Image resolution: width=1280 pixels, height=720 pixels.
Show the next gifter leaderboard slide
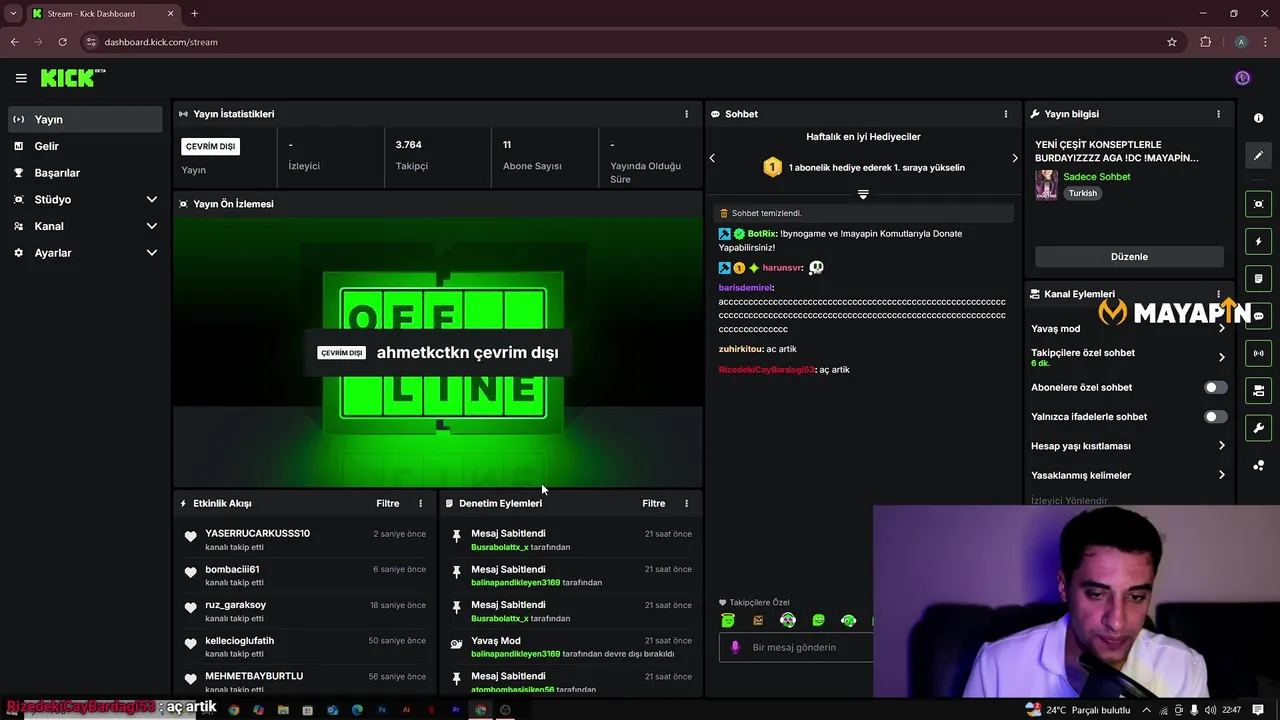(1014, 158)
